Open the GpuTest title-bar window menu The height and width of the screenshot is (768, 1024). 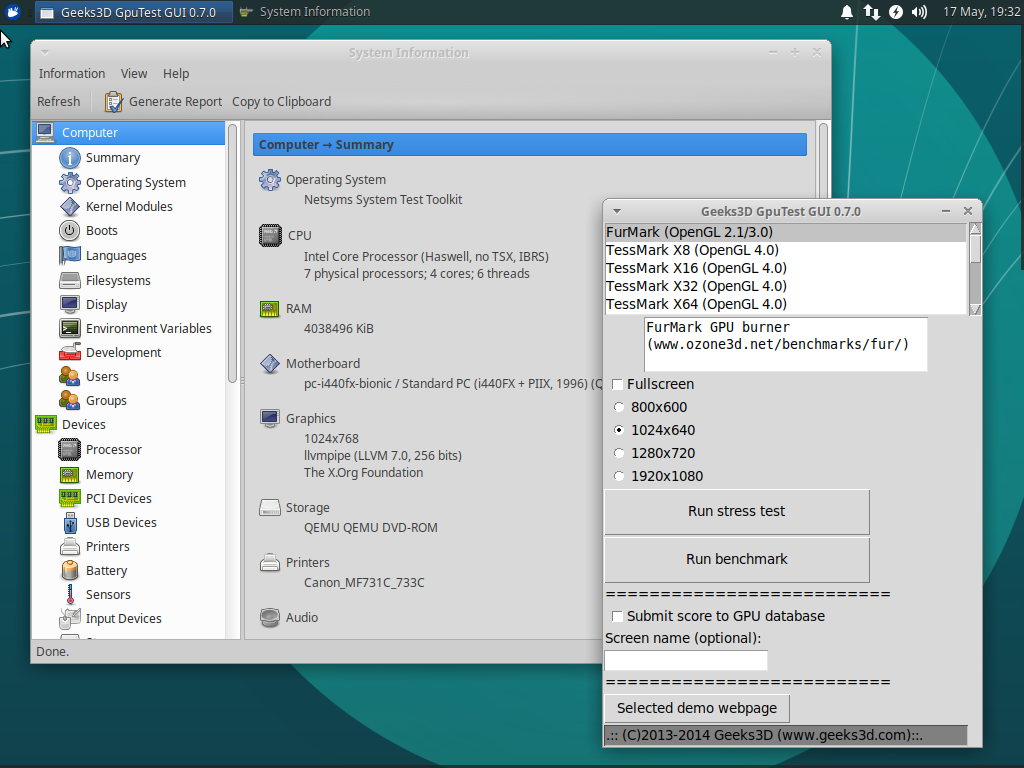(x=615, y=211)
